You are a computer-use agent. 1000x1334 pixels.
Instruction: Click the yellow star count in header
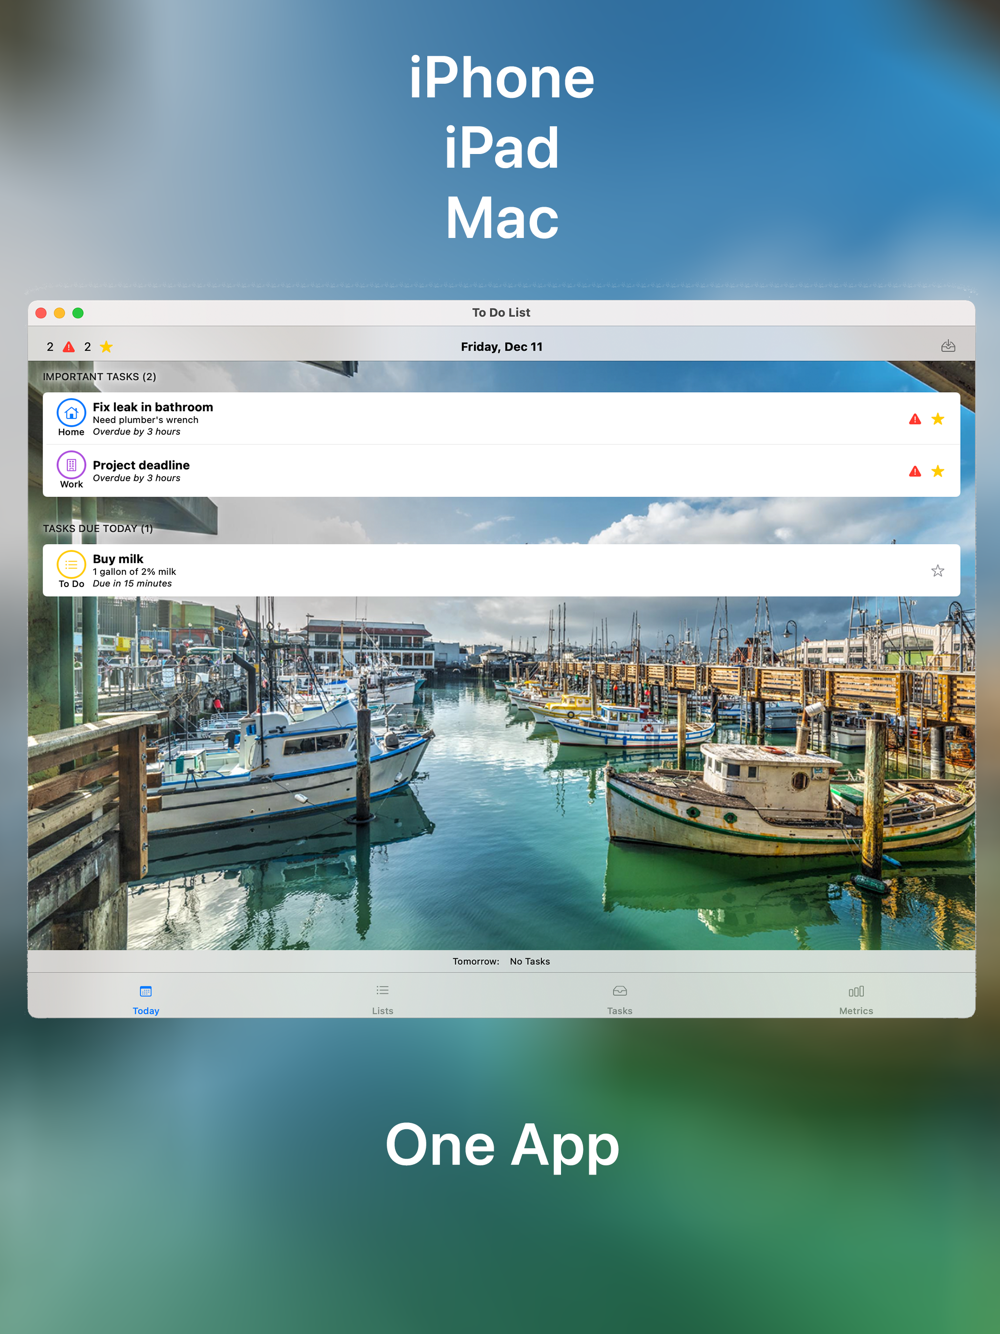point(106,347)
